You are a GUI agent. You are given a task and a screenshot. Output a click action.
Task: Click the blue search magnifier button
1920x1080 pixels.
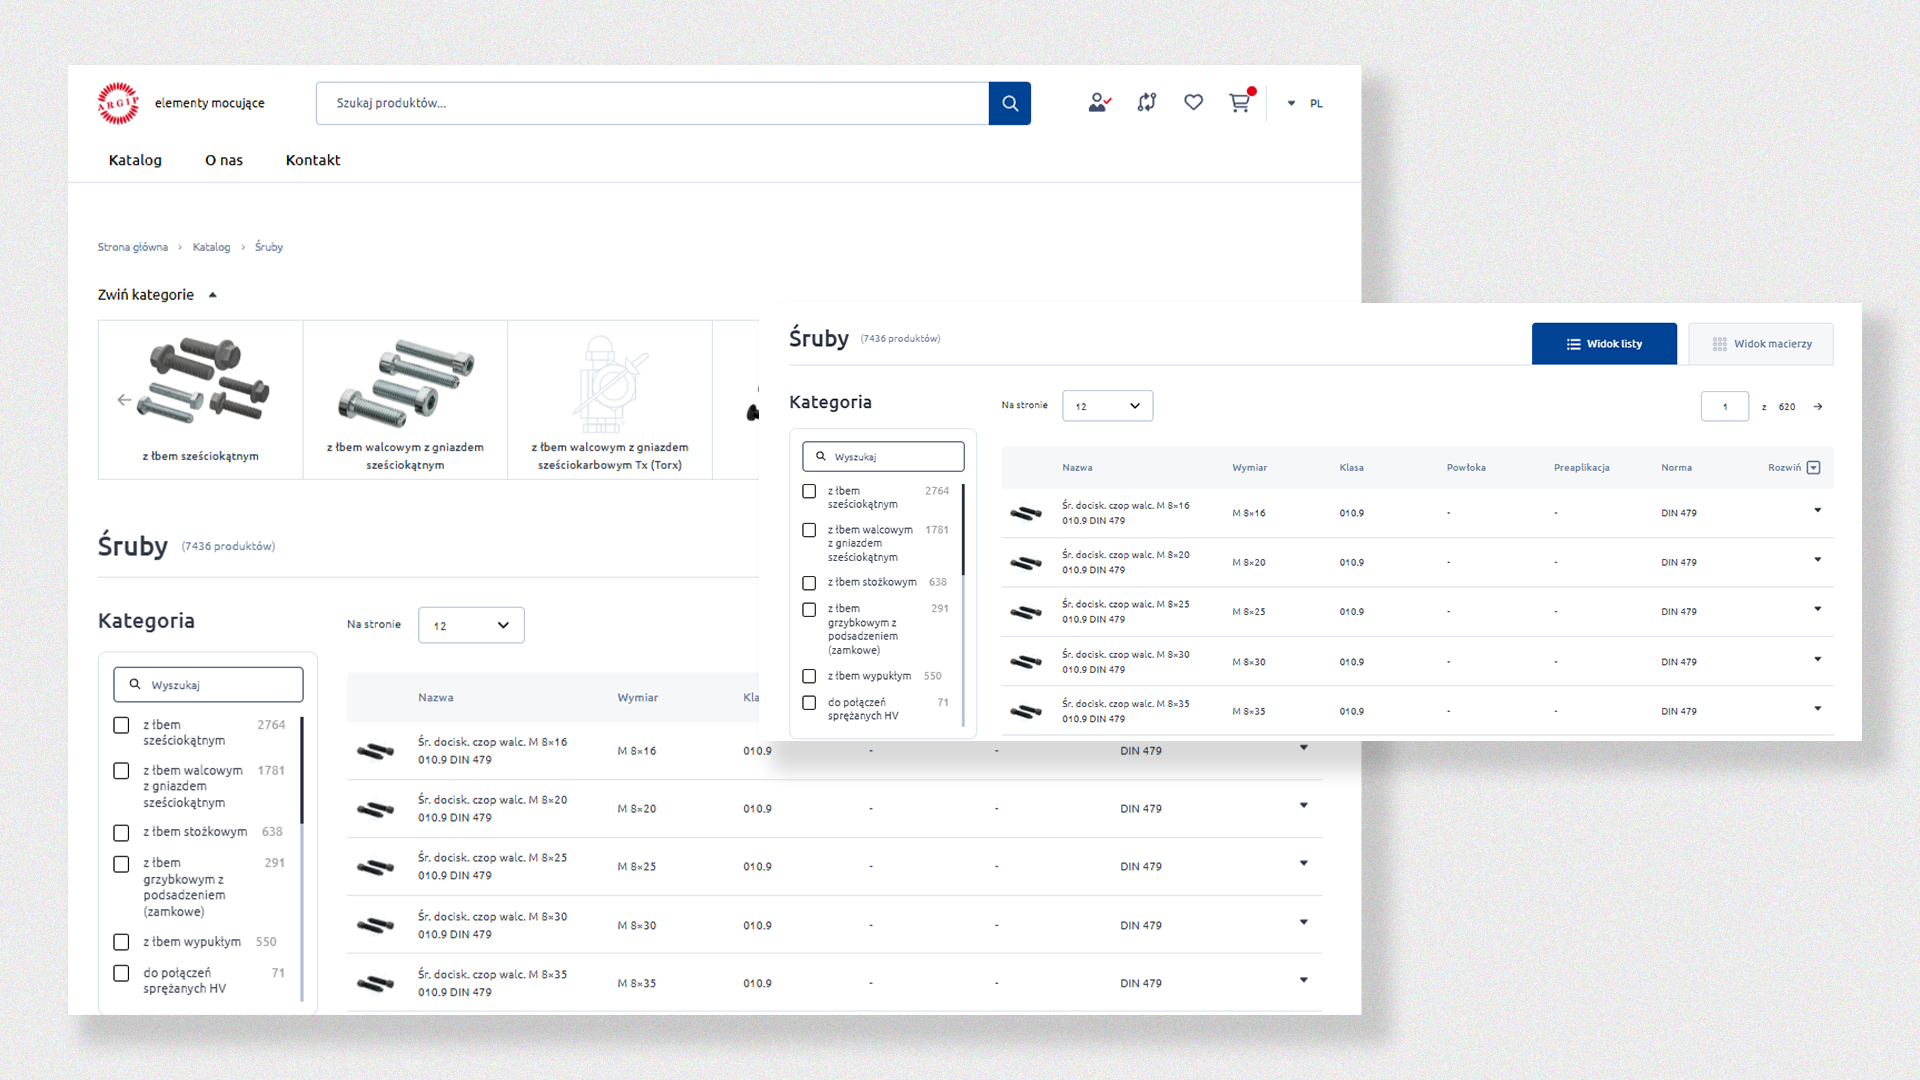click(1009, 103)
